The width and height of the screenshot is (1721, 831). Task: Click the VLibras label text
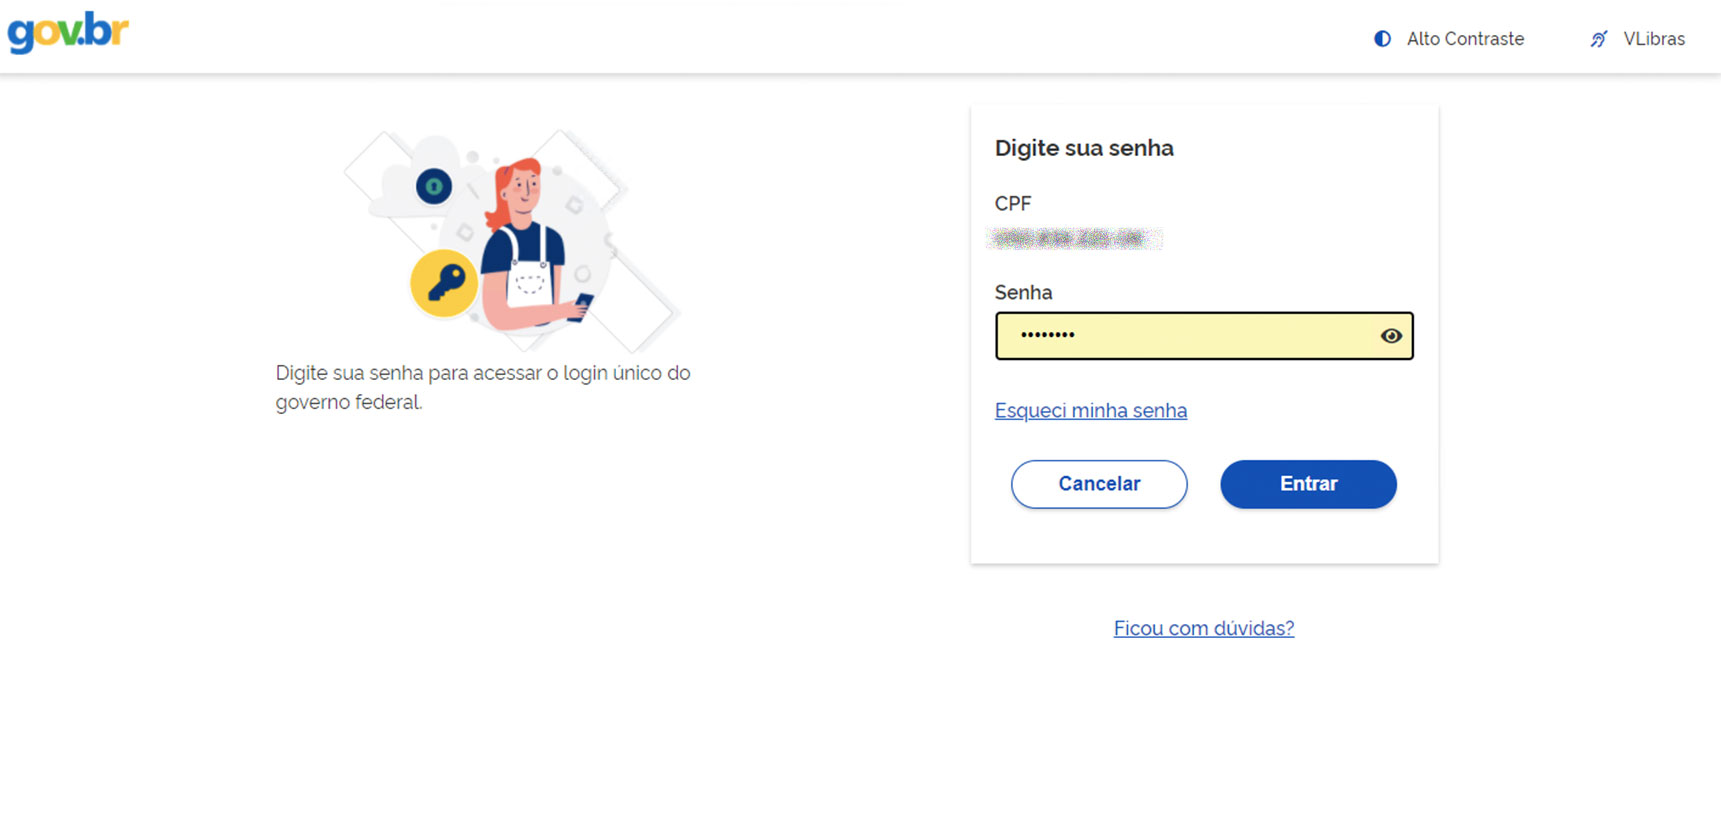pyautogui.click(x=1654, y=38)
